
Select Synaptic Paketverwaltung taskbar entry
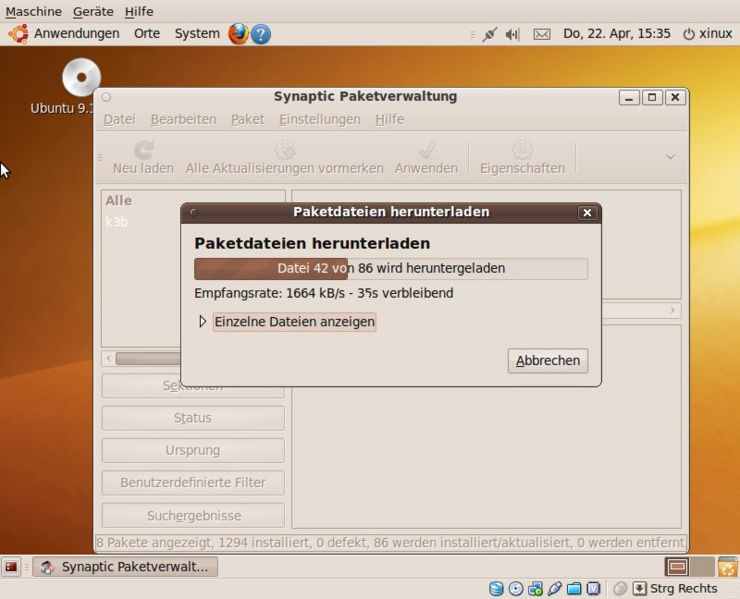[x=125, y=567]
